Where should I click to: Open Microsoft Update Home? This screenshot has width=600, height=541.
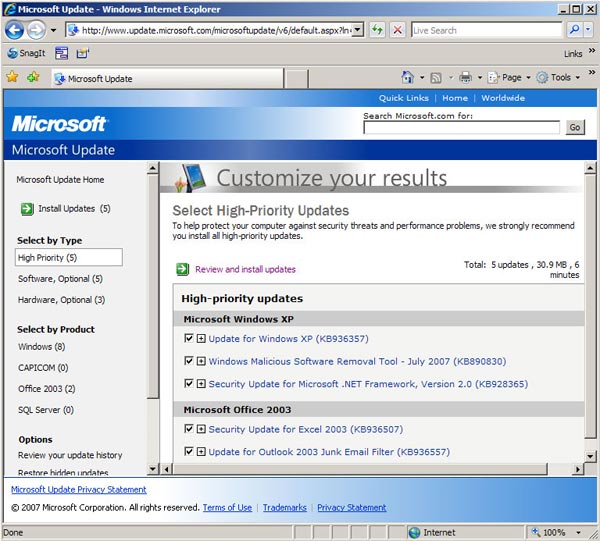(x=60, y=180)
